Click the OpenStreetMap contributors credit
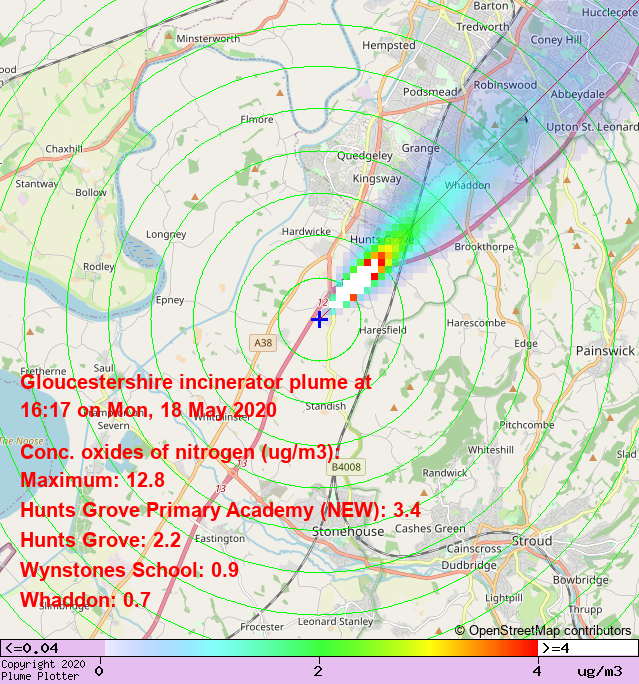This screenshot has height=684, width=639. [543, 630]
